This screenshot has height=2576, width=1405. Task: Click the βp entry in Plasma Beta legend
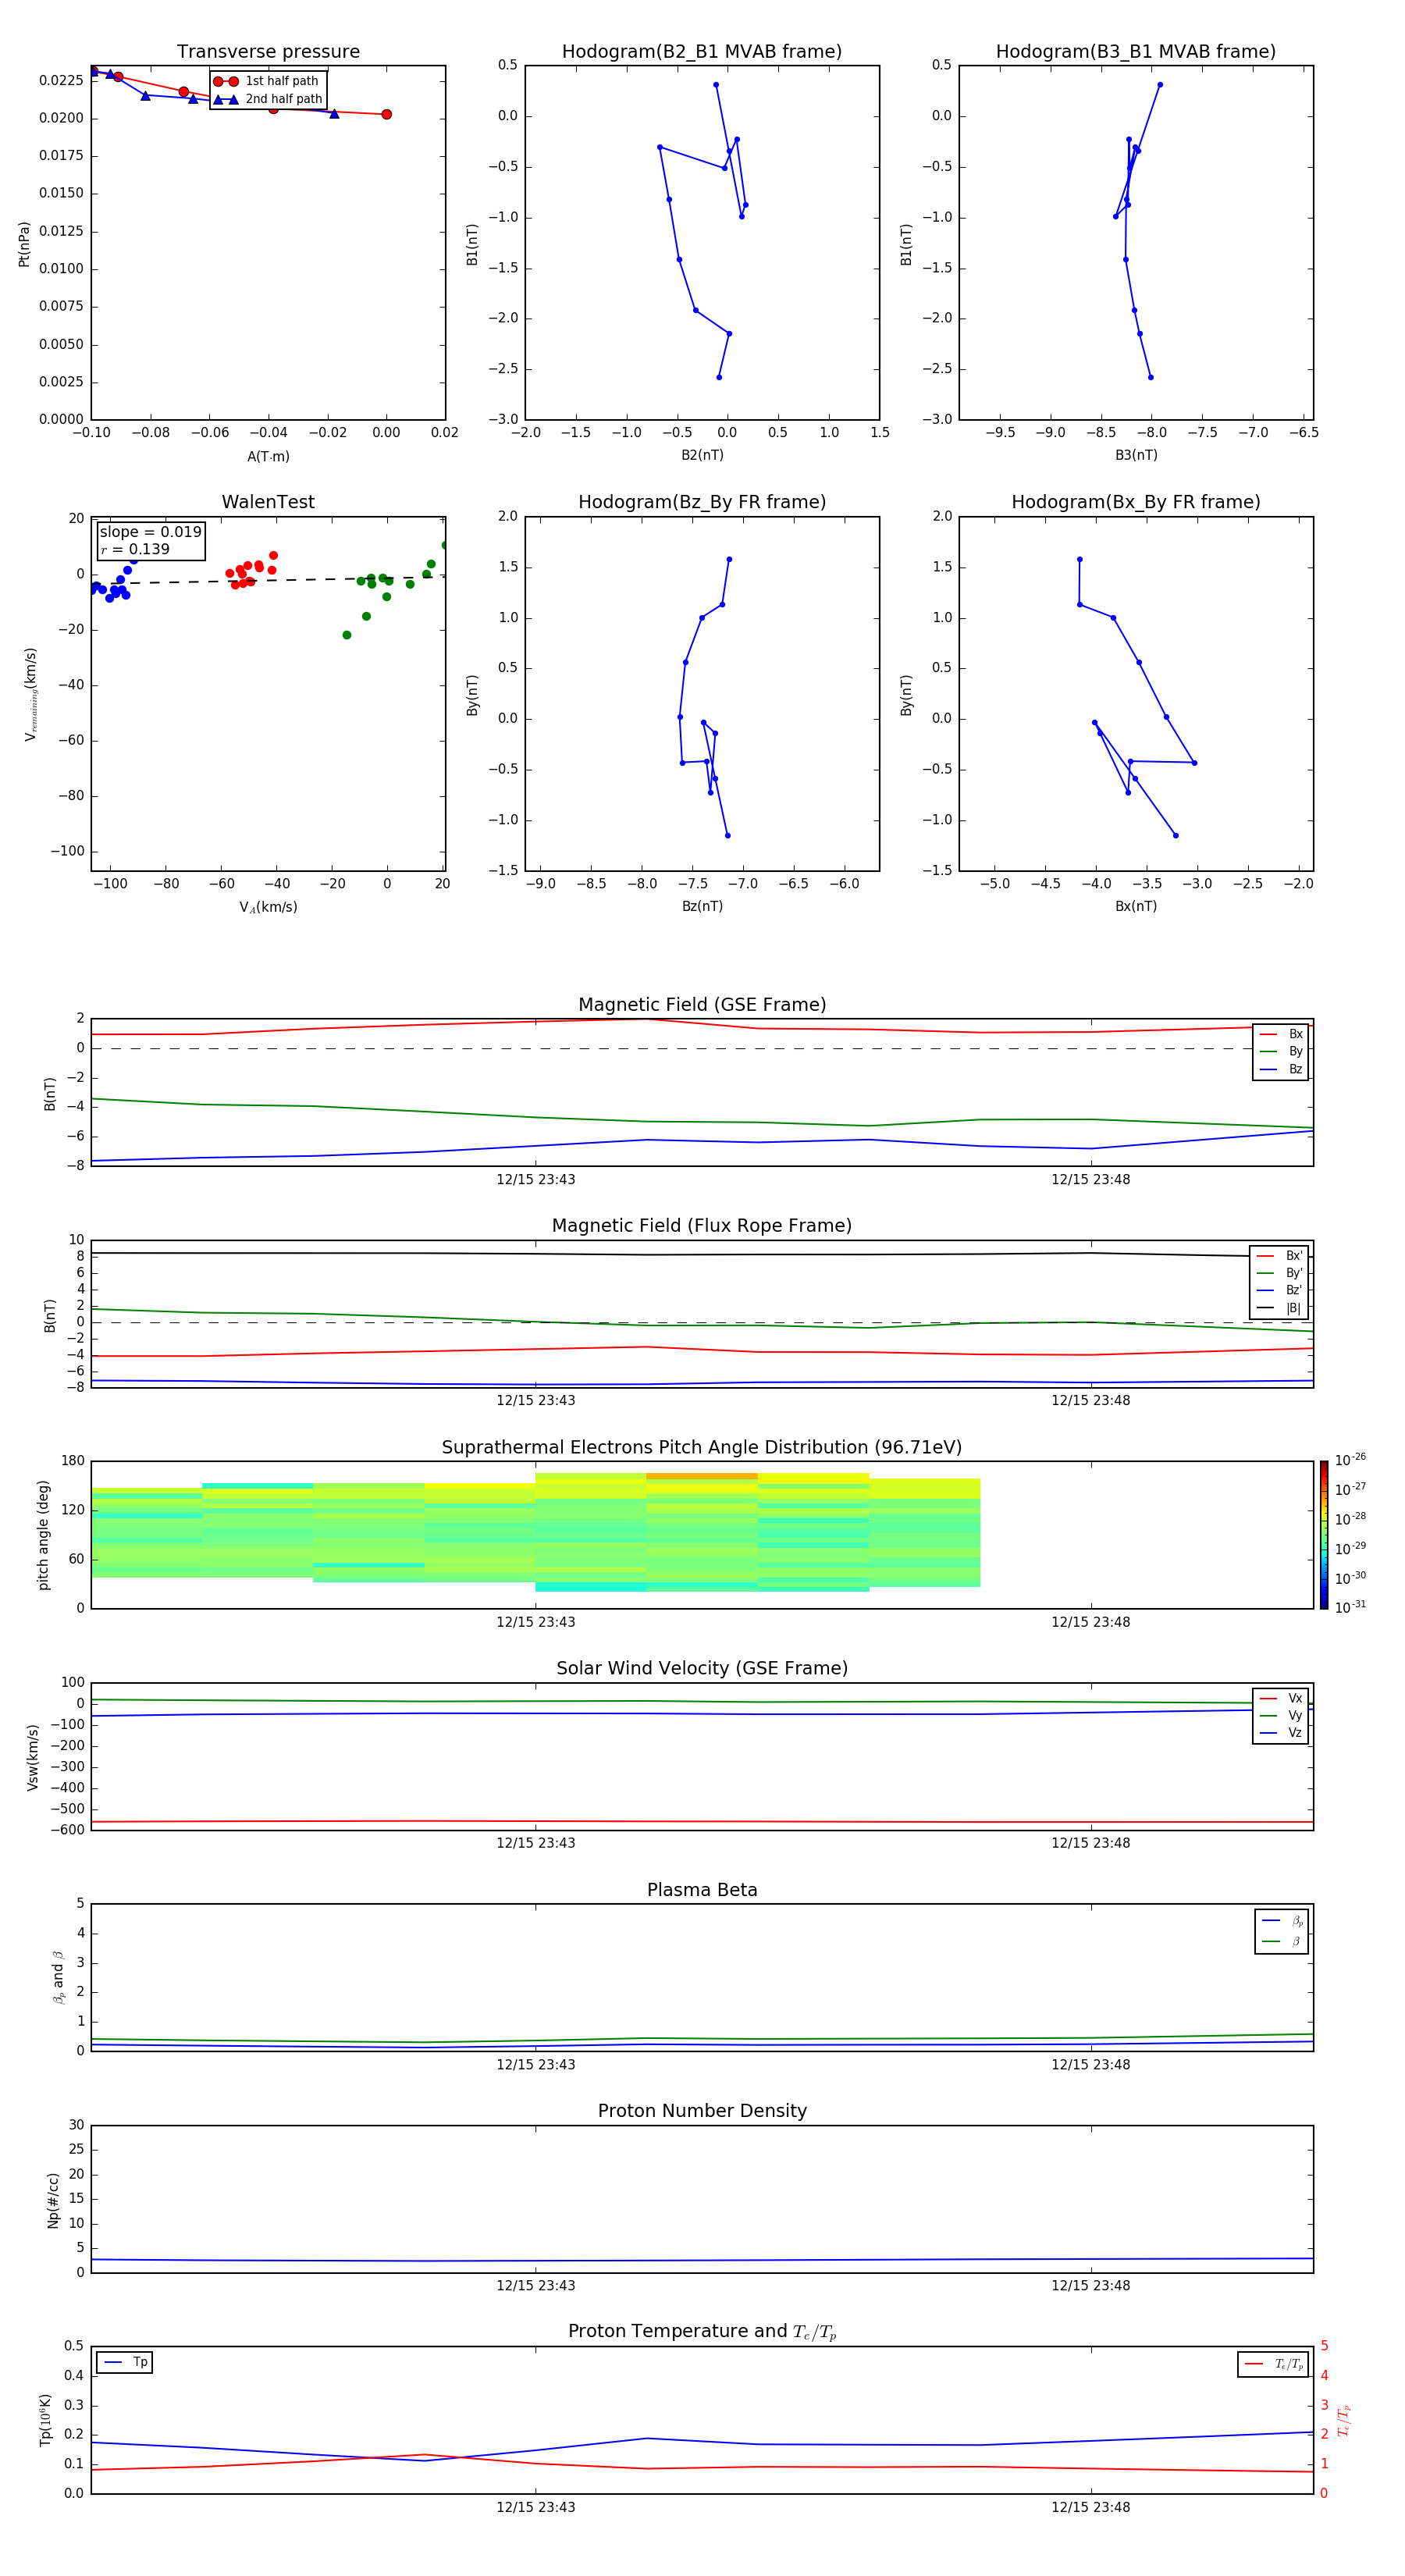1282,1922
